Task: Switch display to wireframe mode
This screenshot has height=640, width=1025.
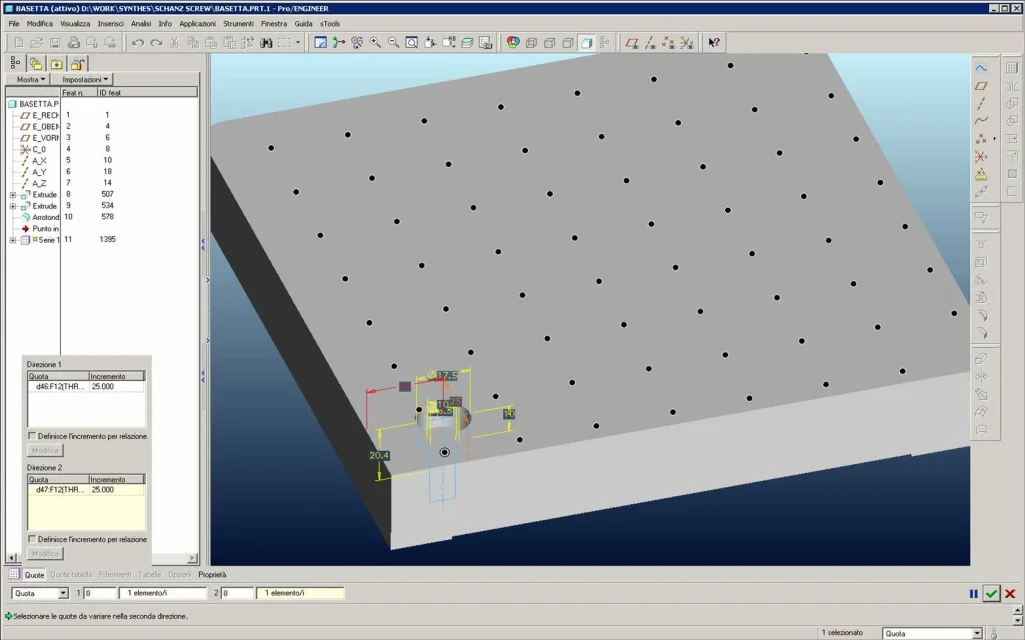Action: (531, 43)
